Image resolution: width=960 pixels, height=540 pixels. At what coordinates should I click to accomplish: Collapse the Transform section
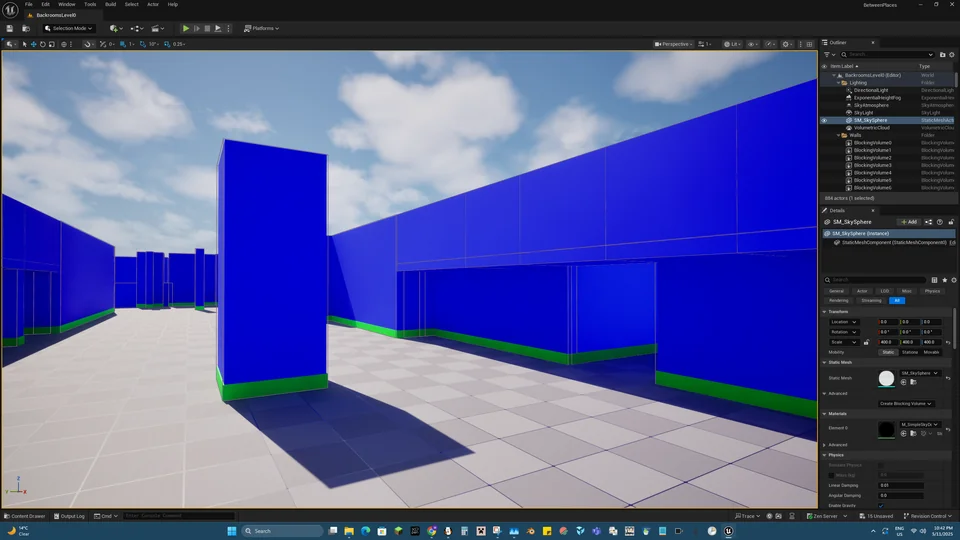[x=824, y=312]
